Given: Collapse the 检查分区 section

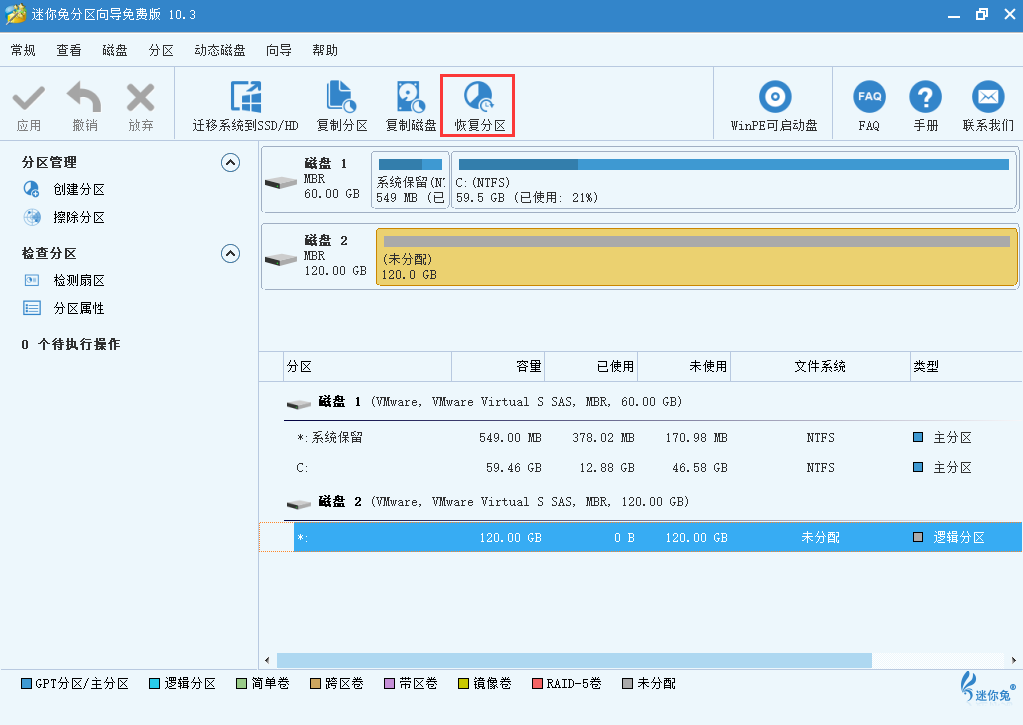Looking at the screenshot, I should tap(230, 253).
